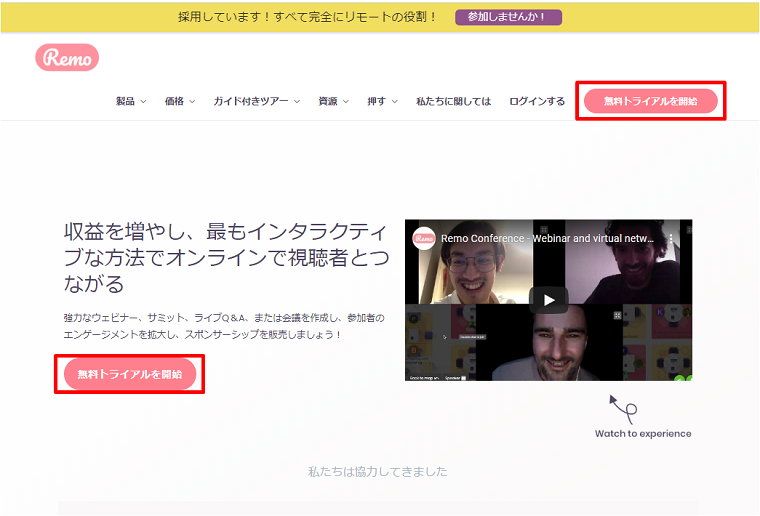The image size is (760, 516).
Task: Expand the 資源 menu
Action: 333,101
